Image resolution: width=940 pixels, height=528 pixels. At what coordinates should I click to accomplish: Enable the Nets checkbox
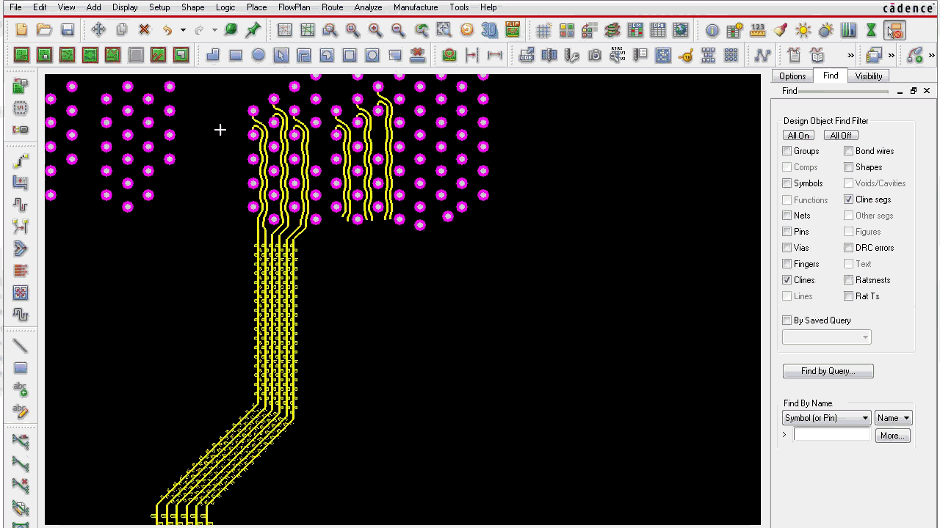[x=787, y=216]
